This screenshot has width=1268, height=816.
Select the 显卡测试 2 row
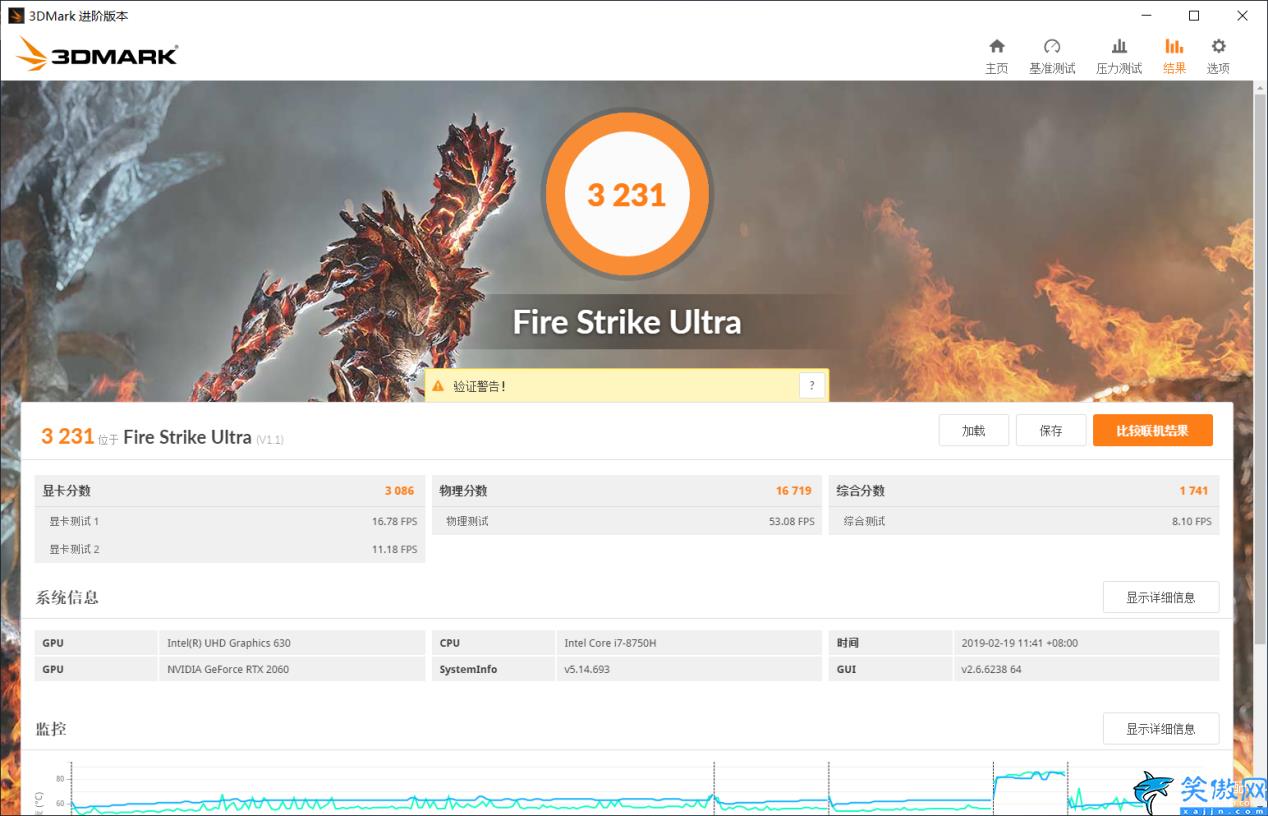(x=230, y=549)
